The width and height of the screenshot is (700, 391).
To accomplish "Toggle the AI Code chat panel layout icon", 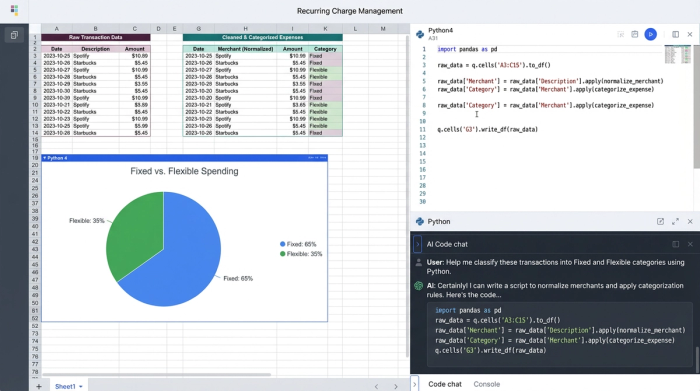I will (675, 244).
